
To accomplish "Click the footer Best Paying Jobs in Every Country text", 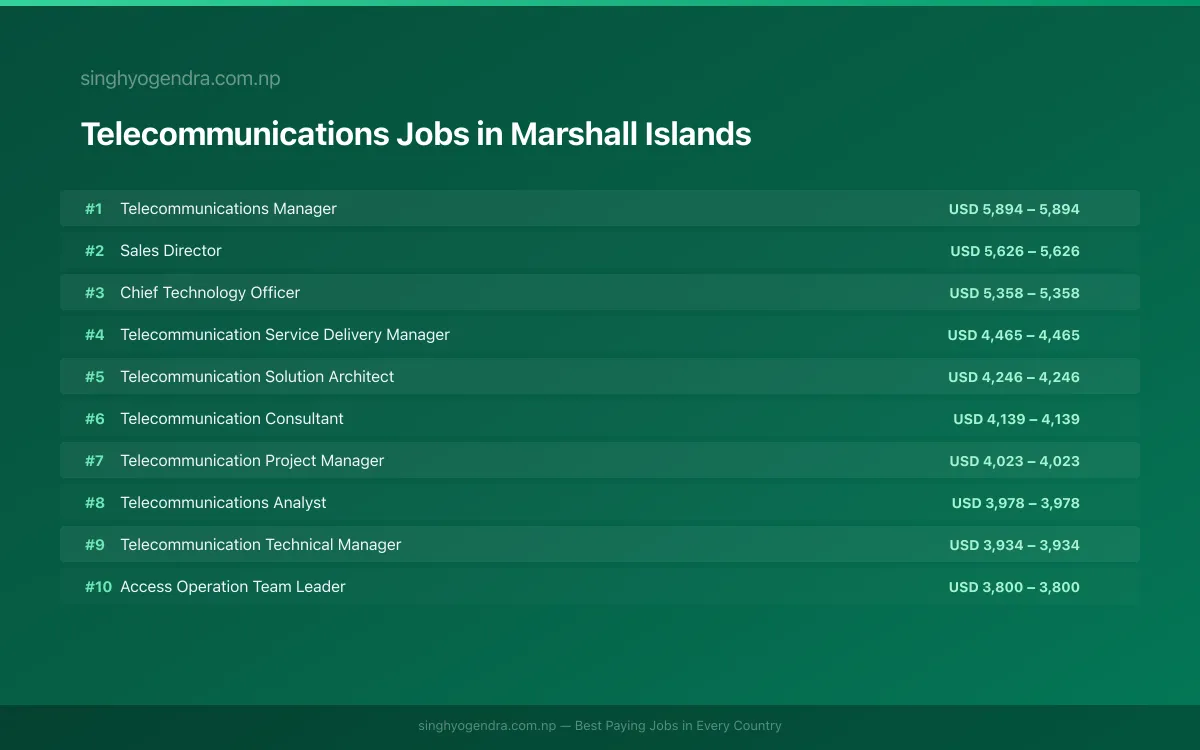I will (x=678, y=726).
